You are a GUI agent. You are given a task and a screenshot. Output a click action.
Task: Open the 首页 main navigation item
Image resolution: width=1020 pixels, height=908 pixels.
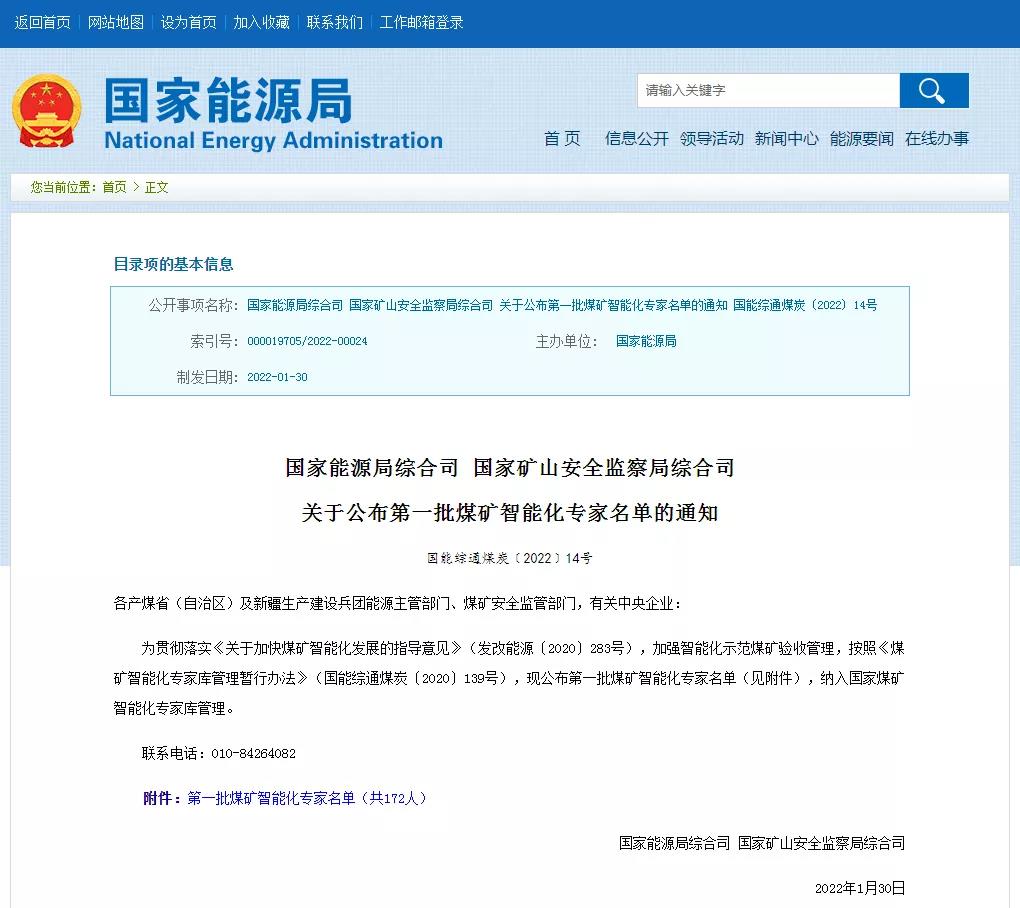point(562,139)
